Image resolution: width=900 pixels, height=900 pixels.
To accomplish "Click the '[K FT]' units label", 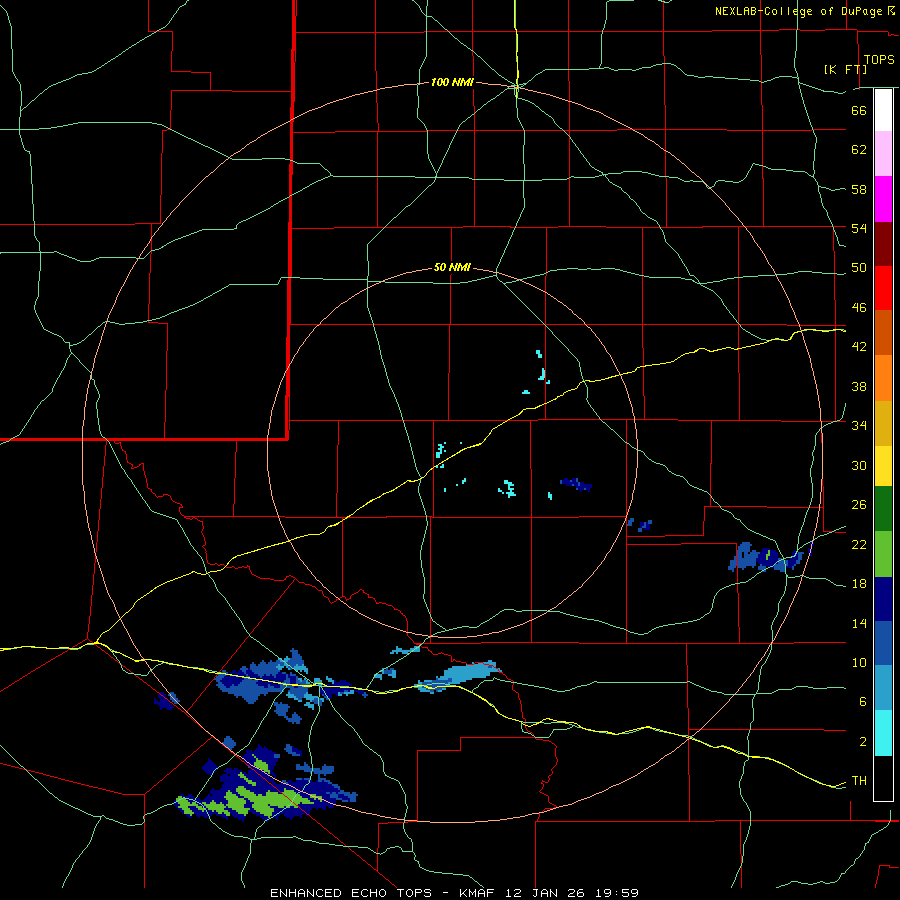I will point(846,69).
